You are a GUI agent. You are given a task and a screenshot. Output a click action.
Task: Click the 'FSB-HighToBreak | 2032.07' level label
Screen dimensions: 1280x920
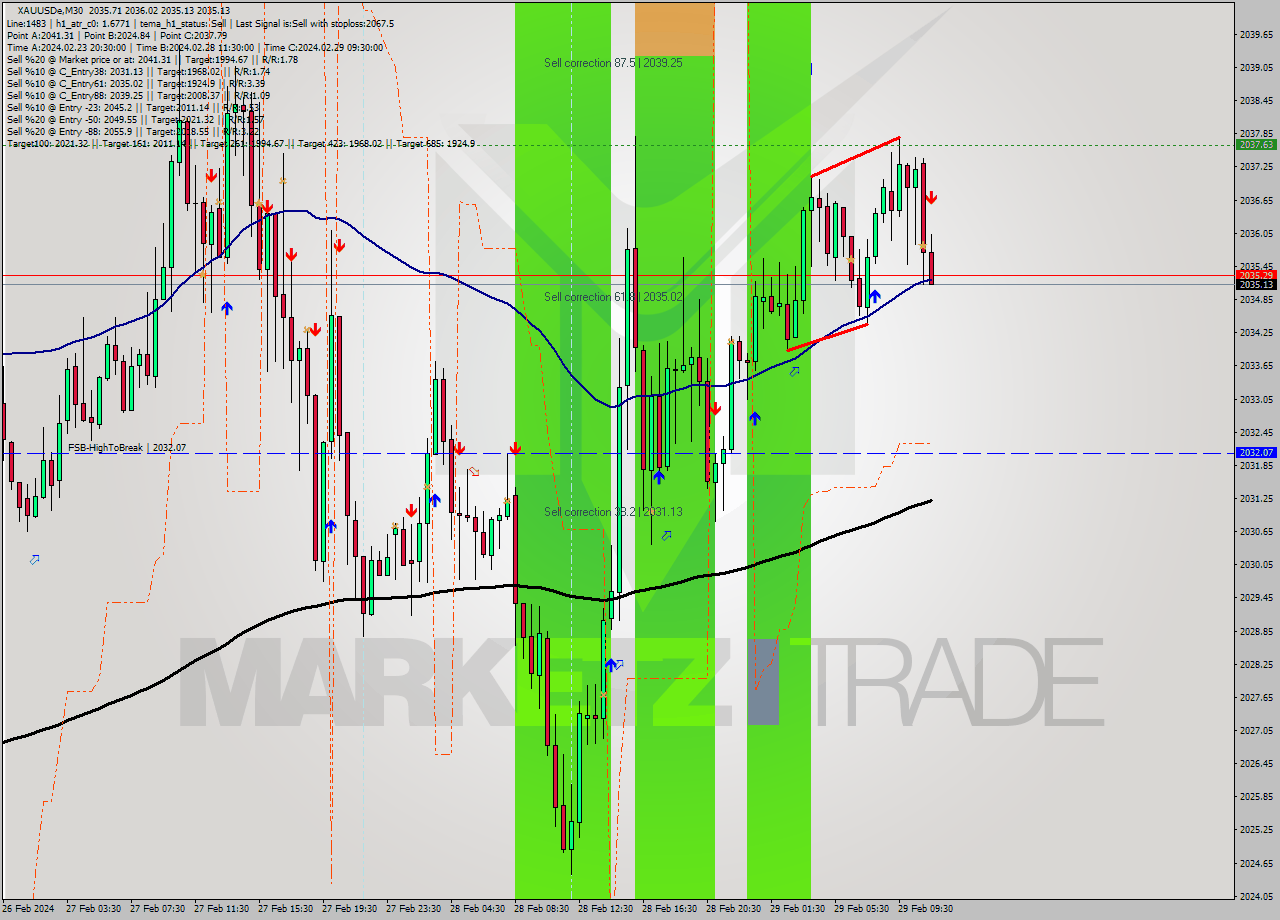pos(127,448)
